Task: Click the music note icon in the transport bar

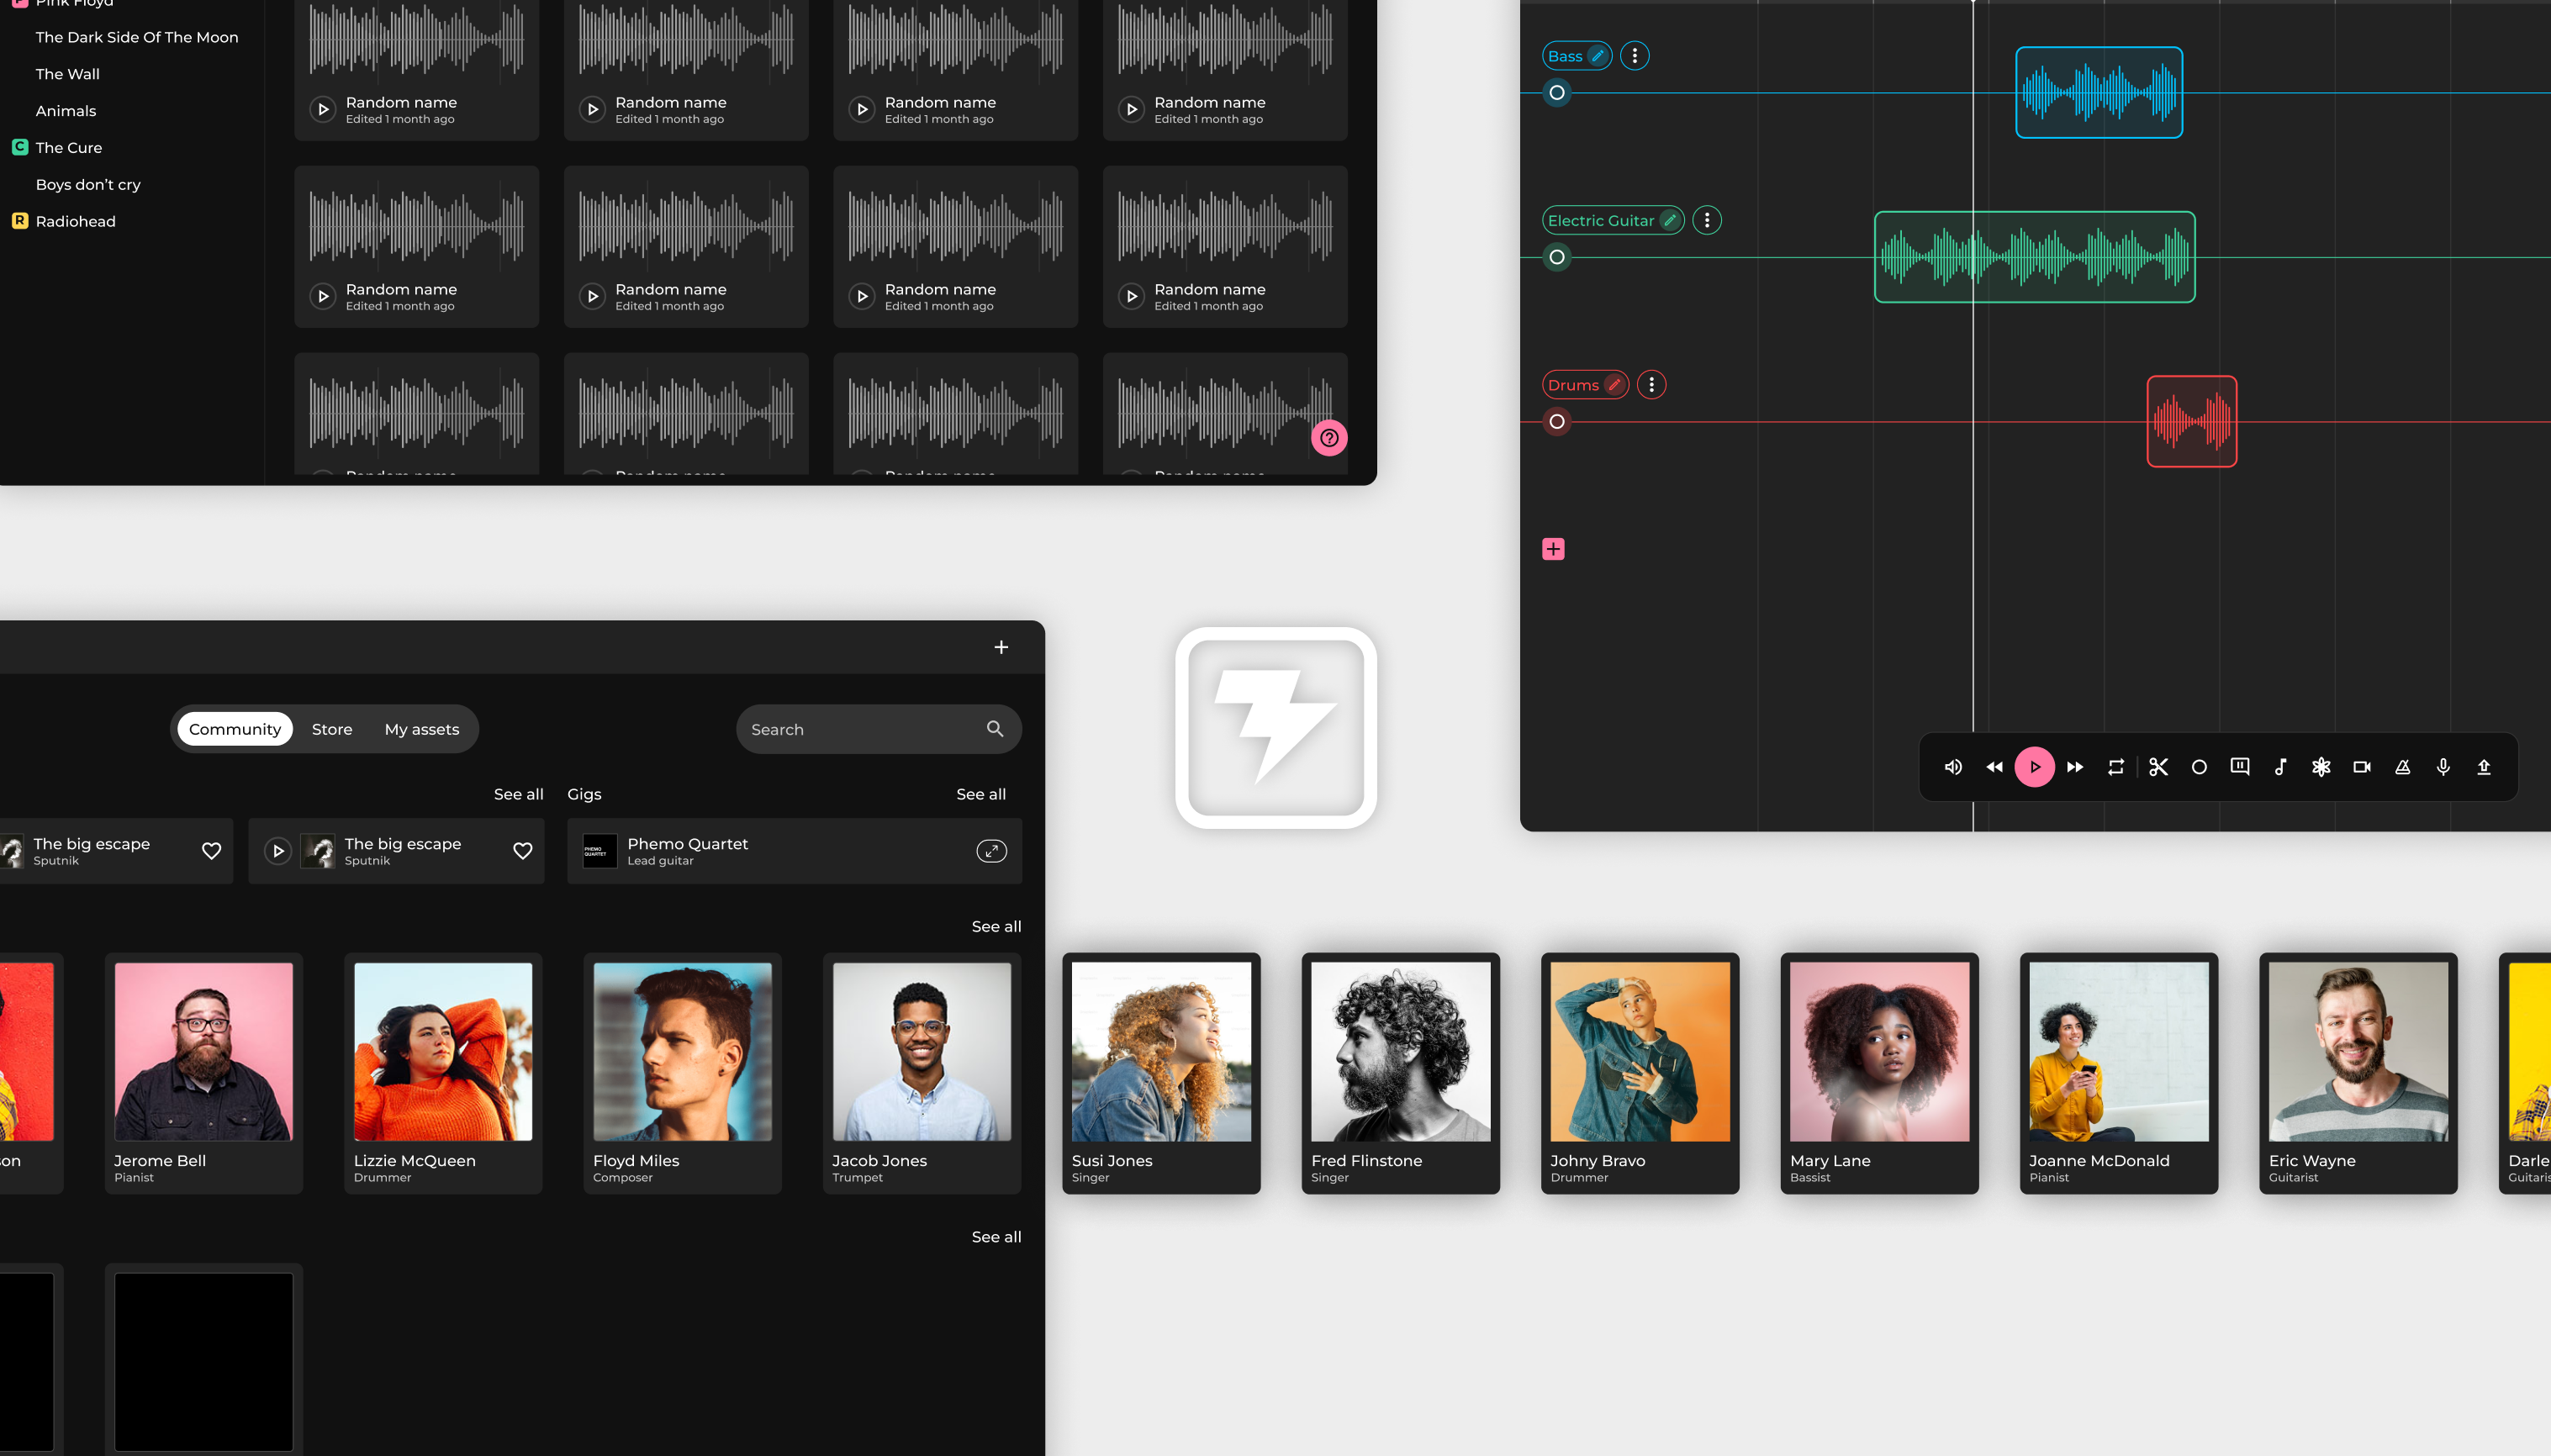Action: pyautogui.click(x=2280, y=767)
